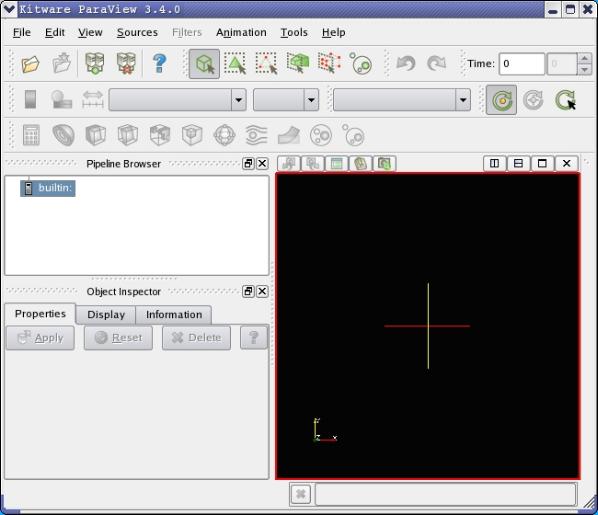This screenshot has width=598, height=515.
Task: Open the Sources menu
Action: pos(137,32)
